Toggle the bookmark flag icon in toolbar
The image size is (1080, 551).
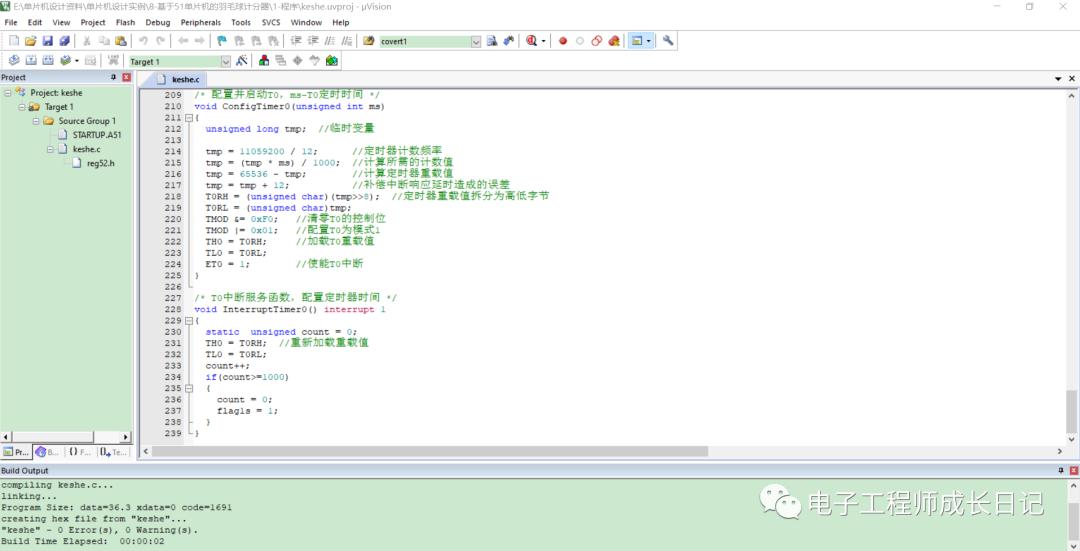(x=221, y=41)
